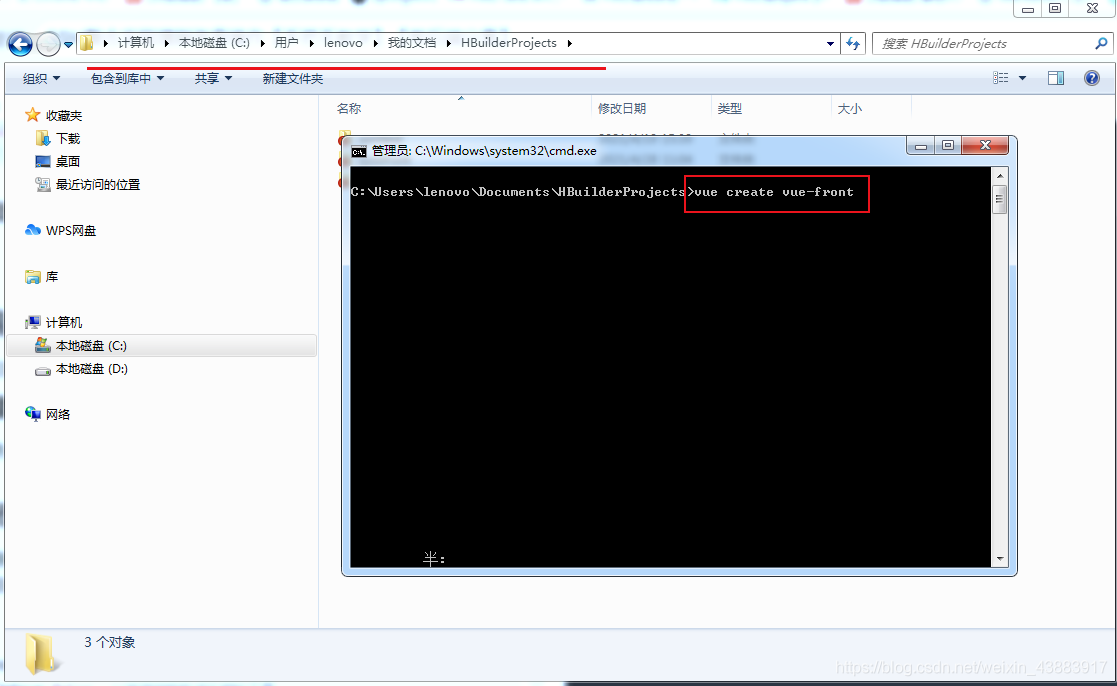Open the recent locations history dropdown

68,44
